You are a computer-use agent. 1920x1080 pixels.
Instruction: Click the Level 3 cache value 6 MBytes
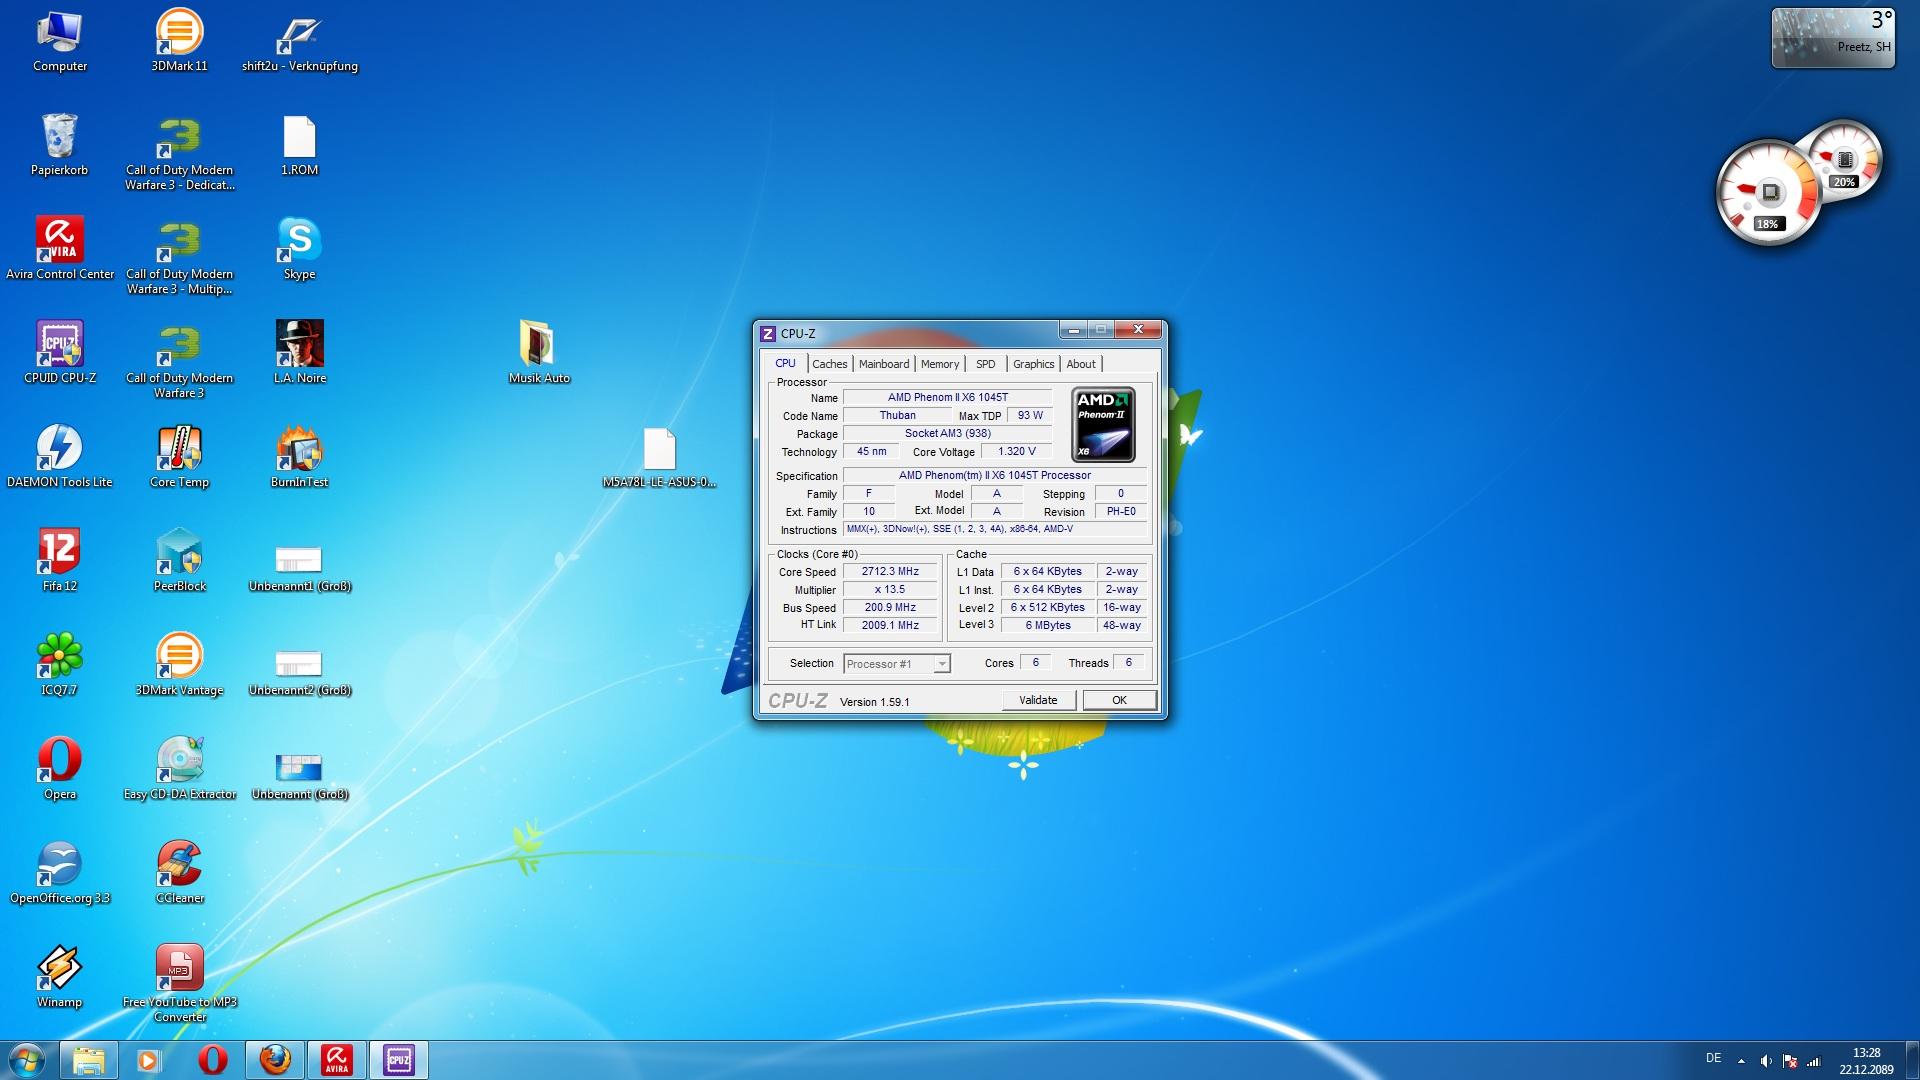click(1048, 626)
